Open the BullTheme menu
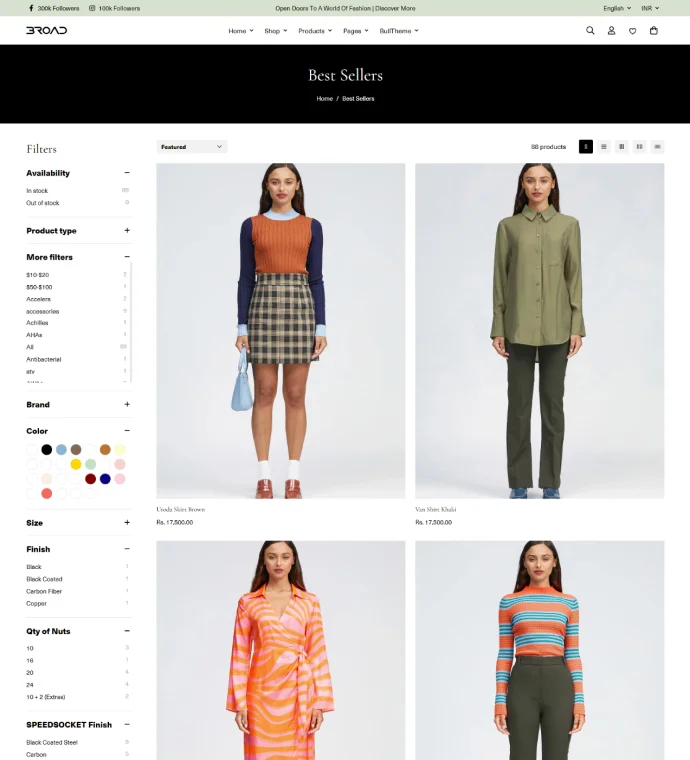The image size is (690, 760). pos(399,31)
